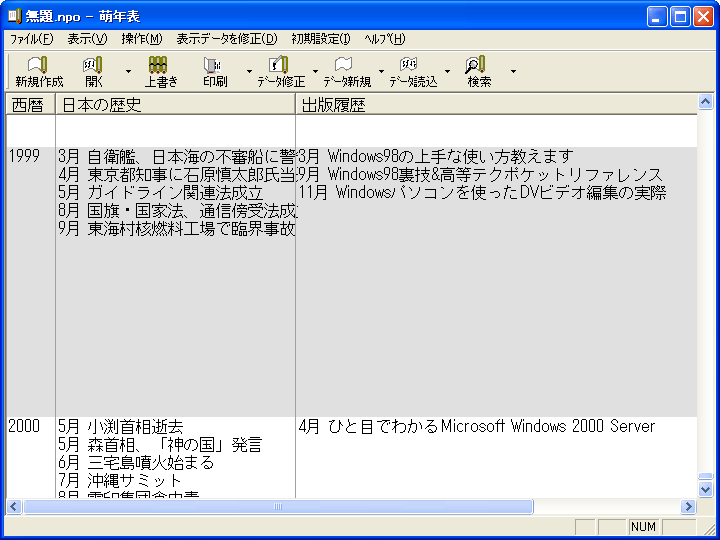Click the NUM status bar indicator

coord(643,527)
